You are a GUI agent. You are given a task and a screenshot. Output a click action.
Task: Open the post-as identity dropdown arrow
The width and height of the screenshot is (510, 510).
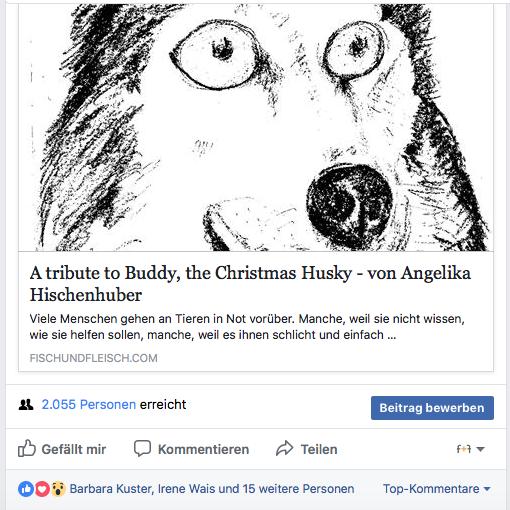480,449
